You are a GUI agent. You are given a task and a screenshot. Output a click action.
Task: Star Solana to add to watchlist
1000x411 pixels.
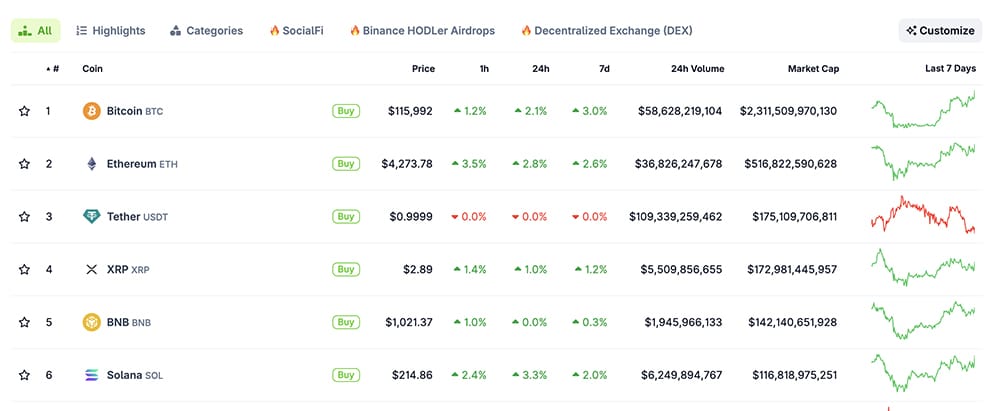coord(24,375)
